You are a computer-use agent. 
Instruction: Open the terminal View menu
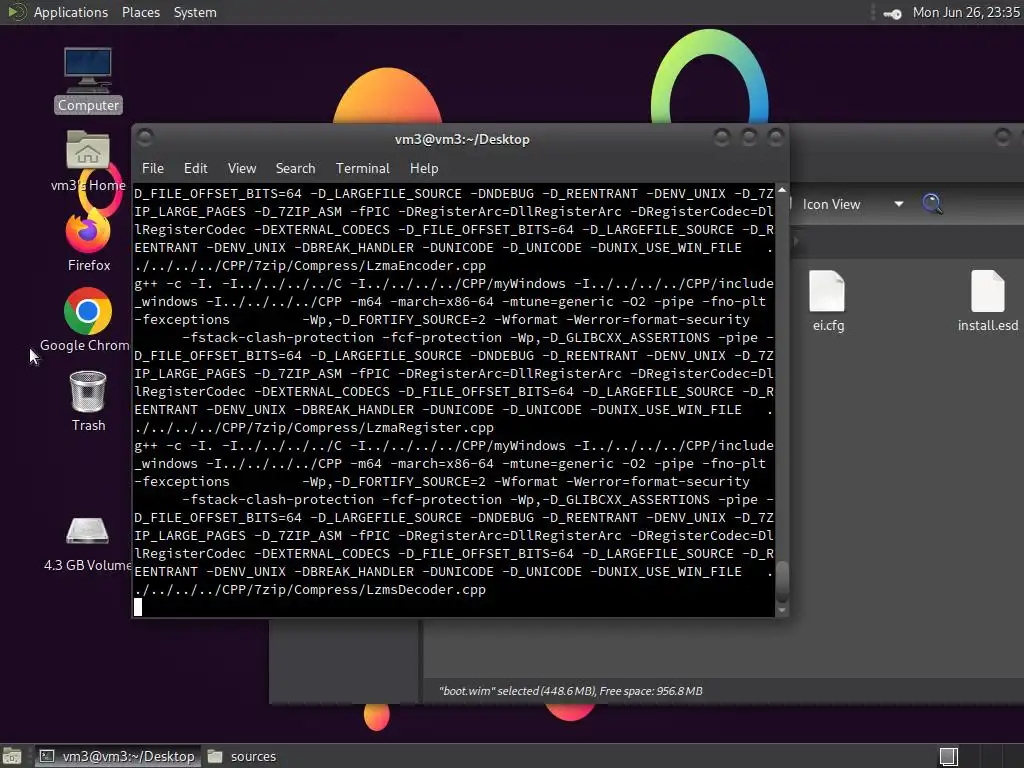click(242, 168)
